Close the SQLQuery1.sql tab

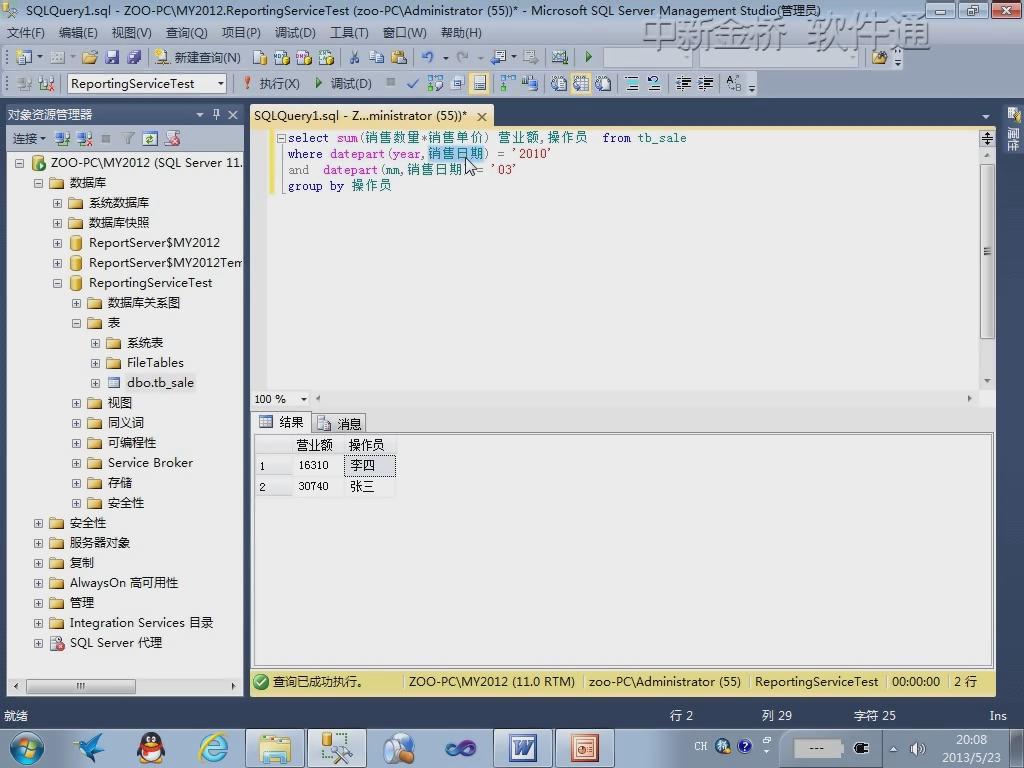[482, 116]
